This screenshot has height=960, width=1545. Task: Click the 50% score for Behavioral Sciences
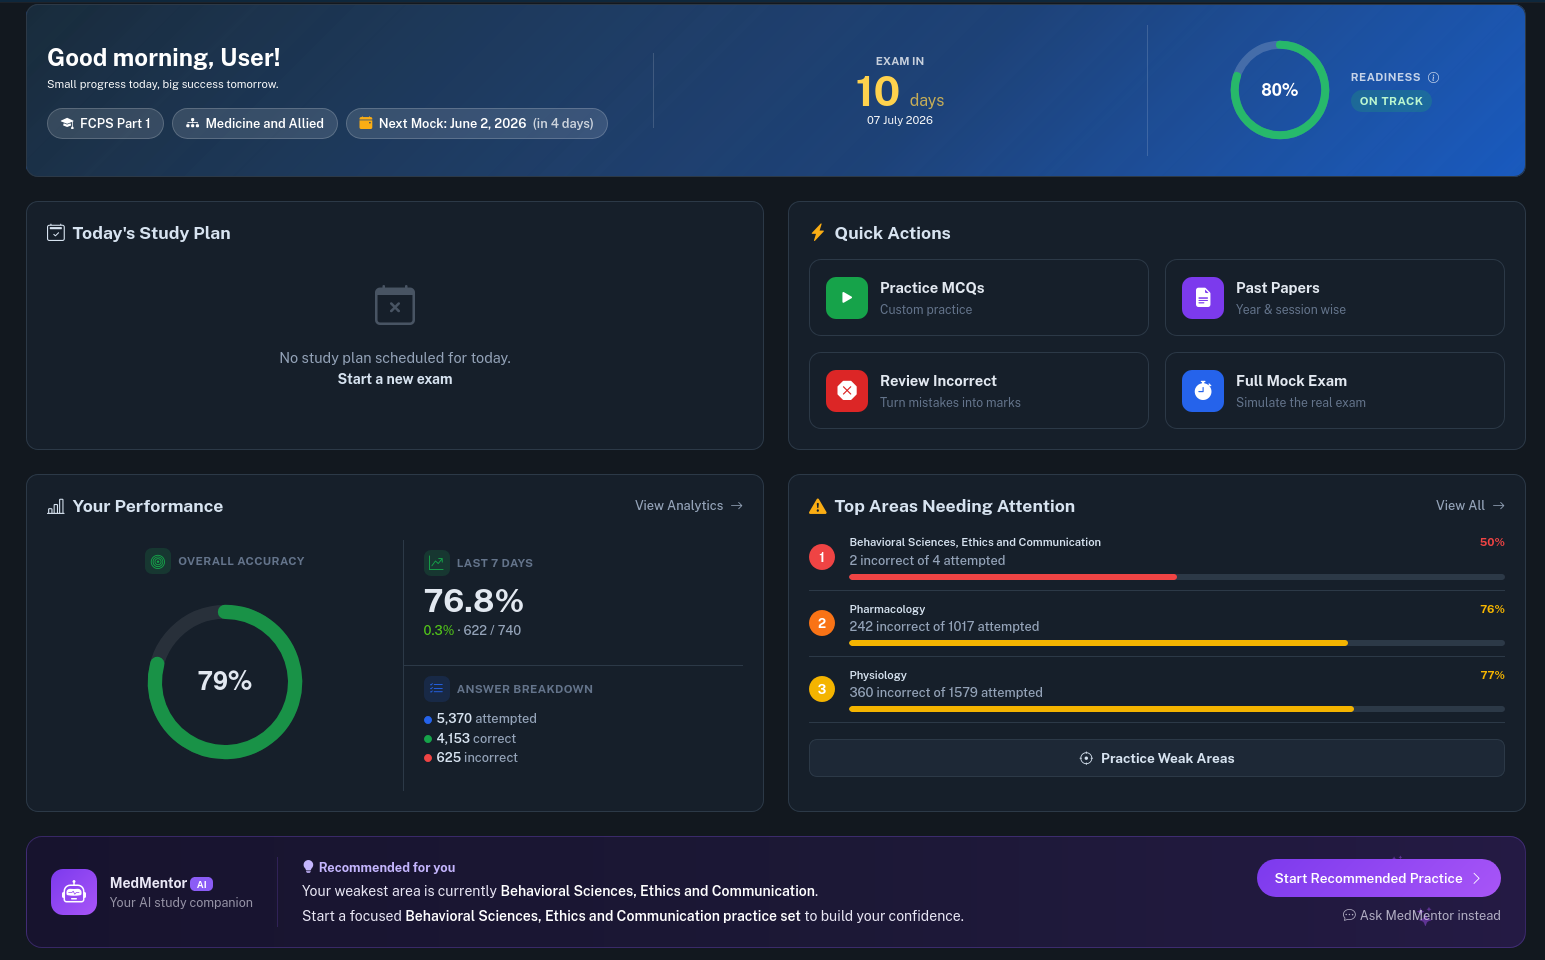click(1492, 542)
